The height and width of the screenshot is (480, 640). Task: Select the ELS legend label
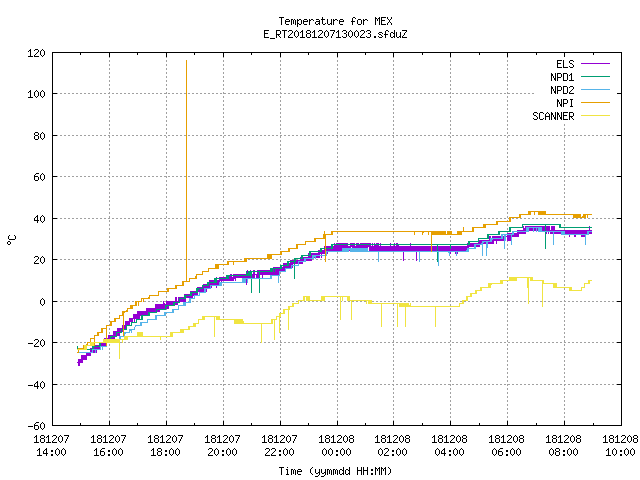[x=565, y=64]
